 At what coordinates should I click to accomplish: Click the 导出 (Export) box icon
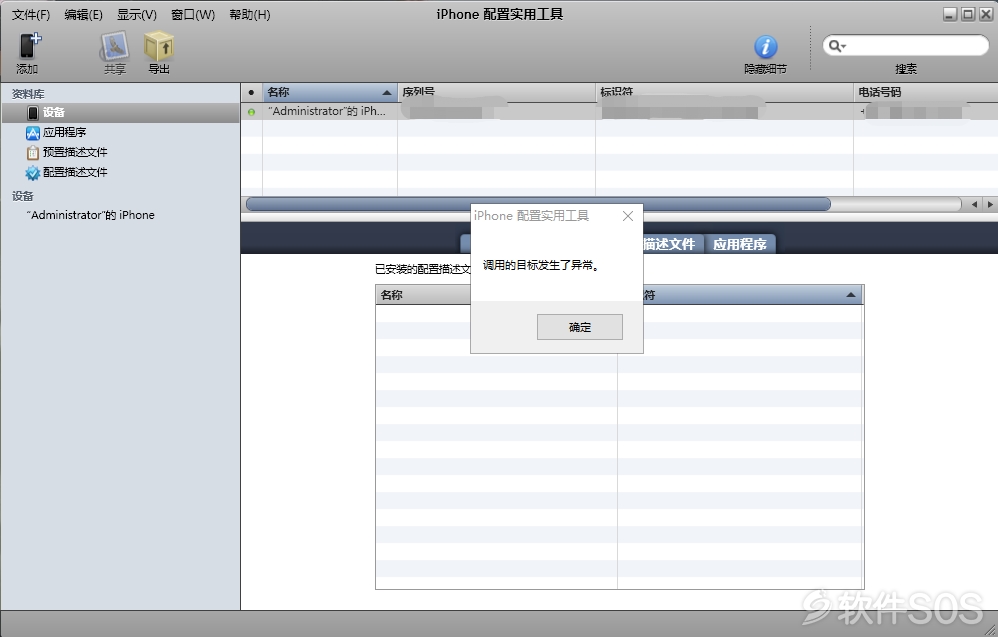coord(158,46)
